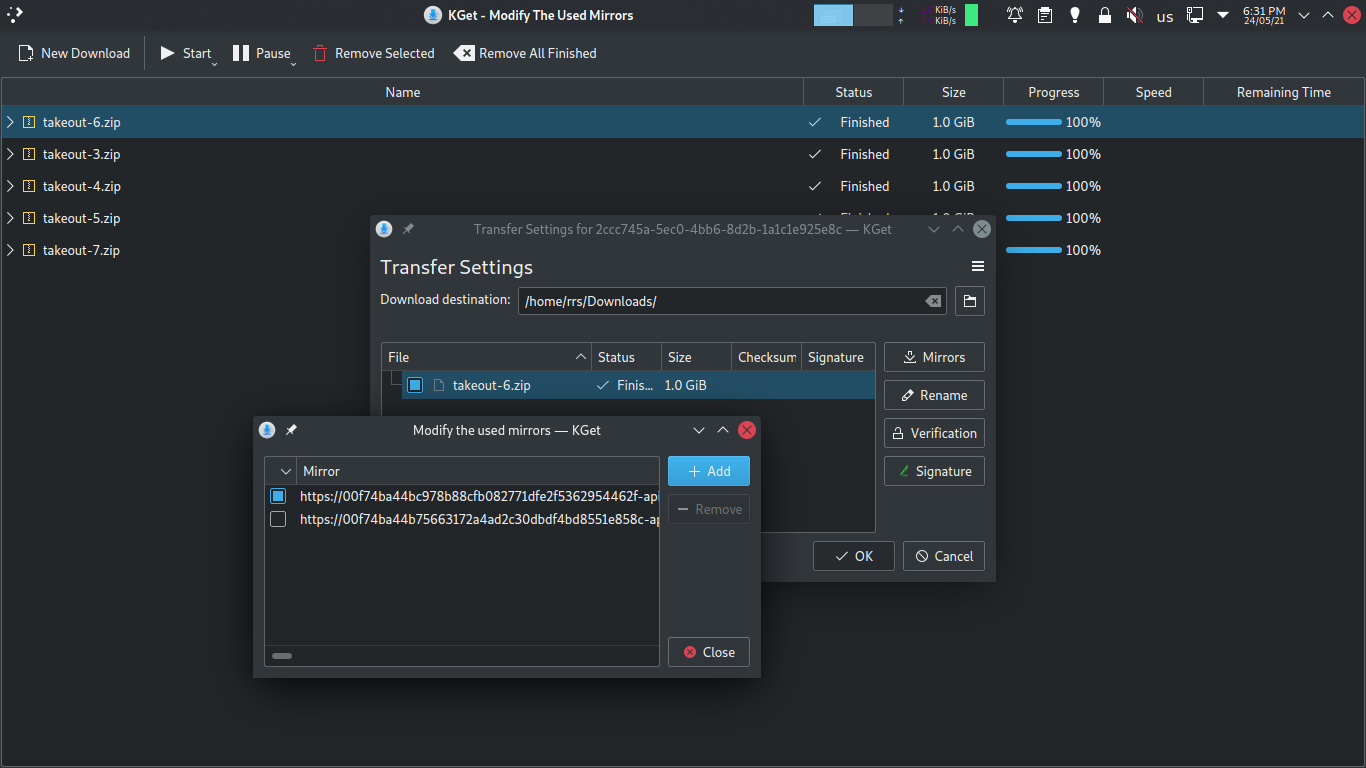The height and width of the screenshot is (768, 1366).
Task: Click the pin icon in mirrors dialog title
Action: pyautogui.click(x=291, y=430)
